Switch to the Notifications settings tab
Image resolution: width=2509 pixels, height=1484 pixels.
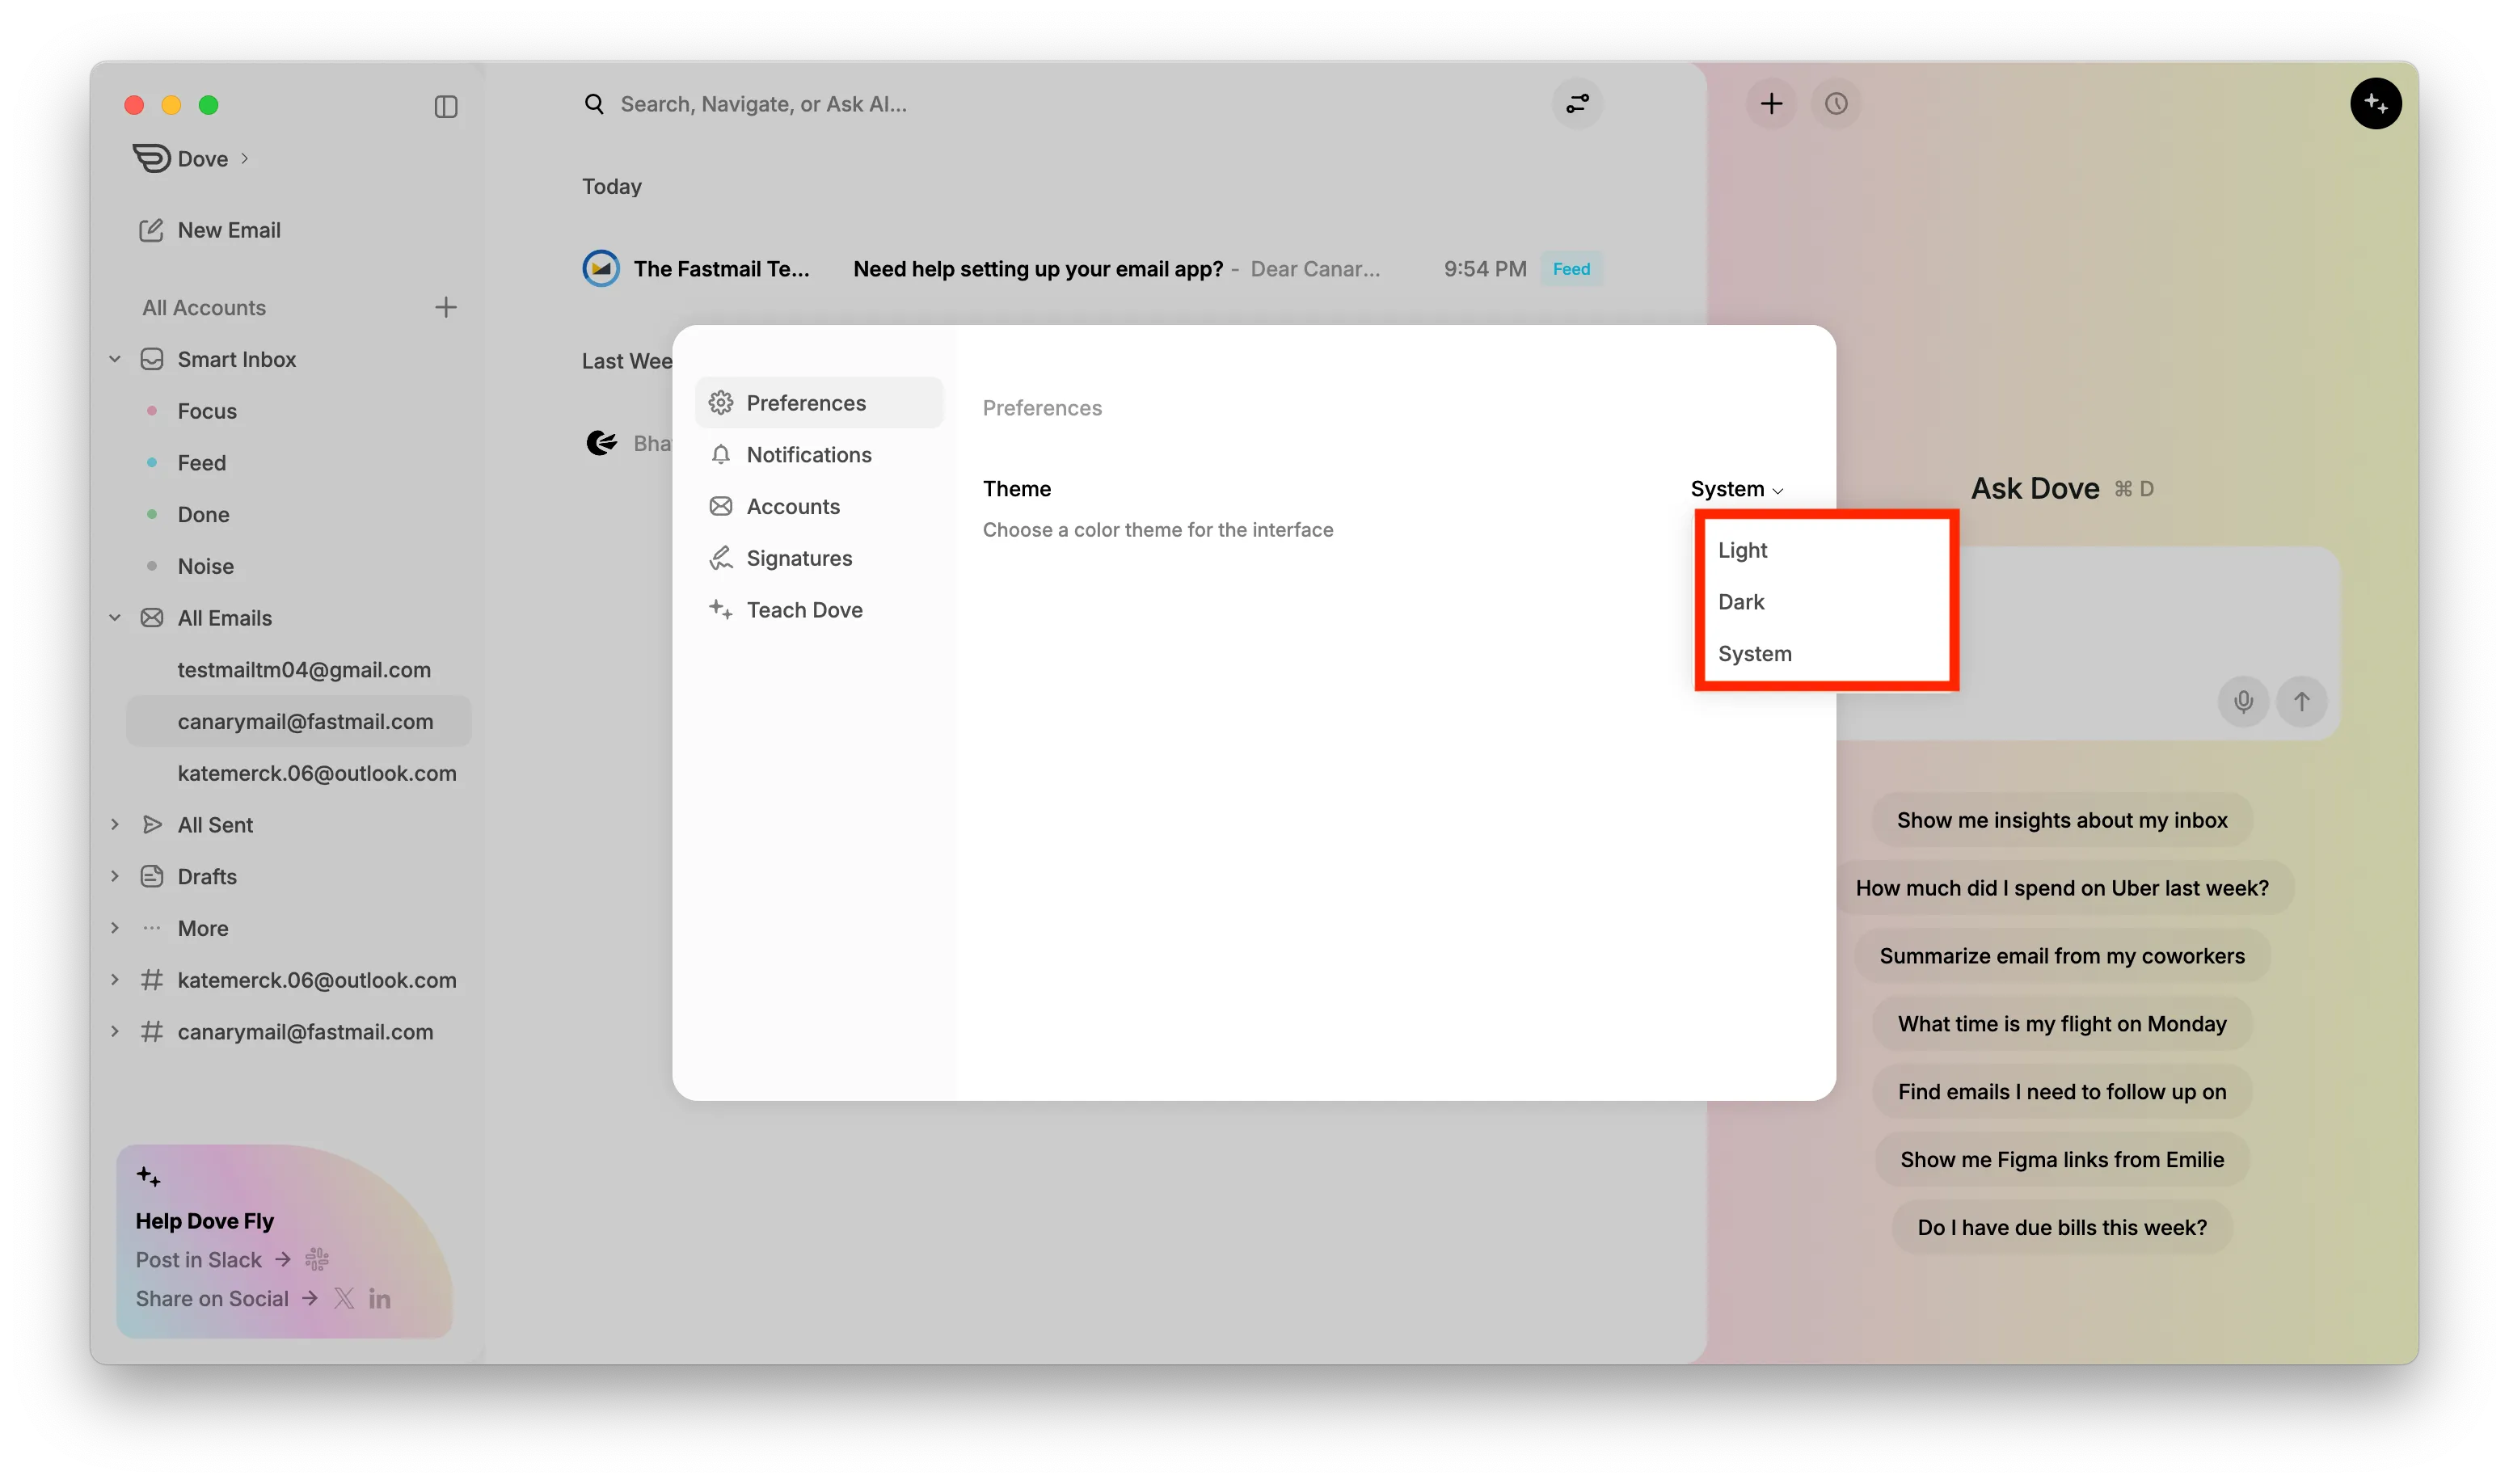pos(808,455)
